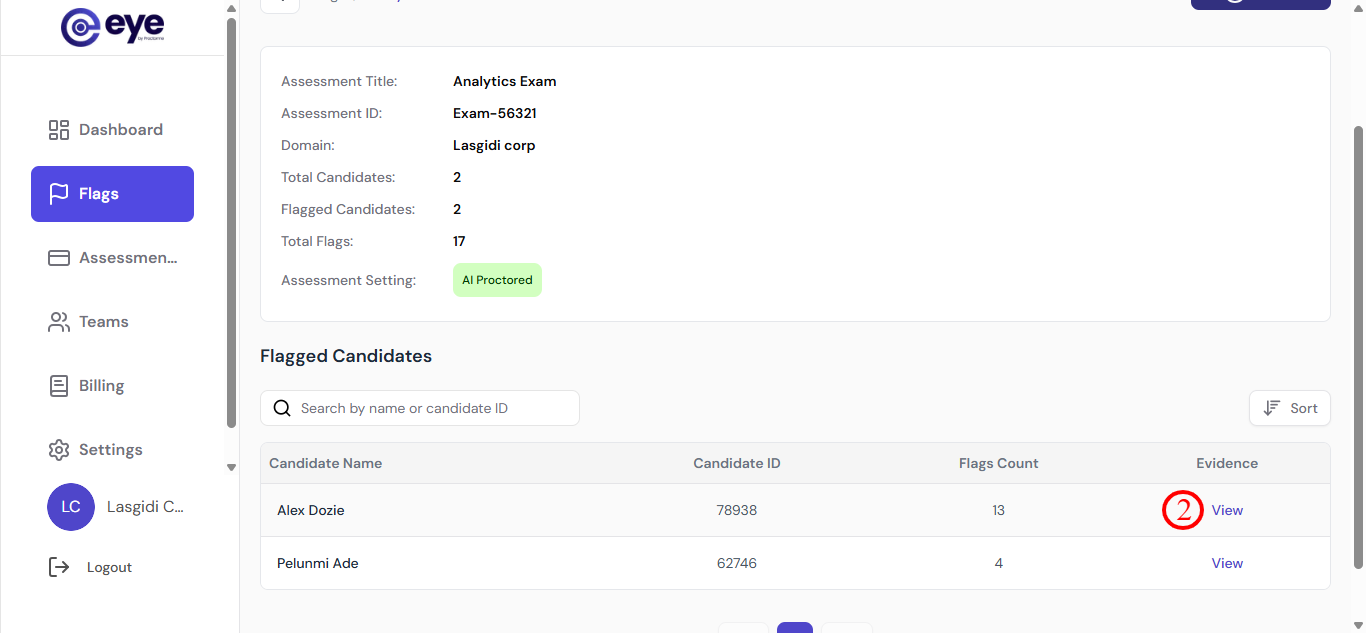This screenshot has height=633, width=1366.
Task: Select the Alex Dozie name cell
Action: [x=311, y=510]
